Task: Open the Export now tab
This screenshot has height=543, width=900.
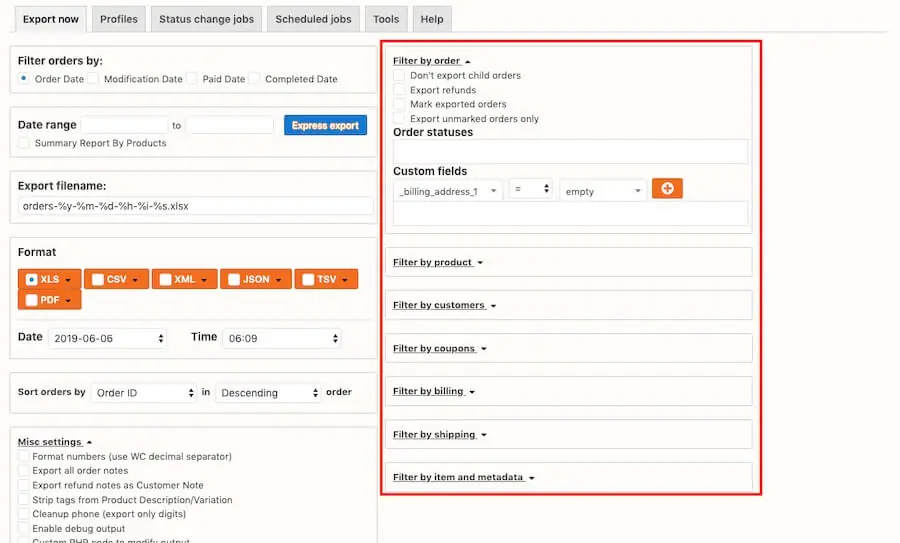Action: [51, 19]
